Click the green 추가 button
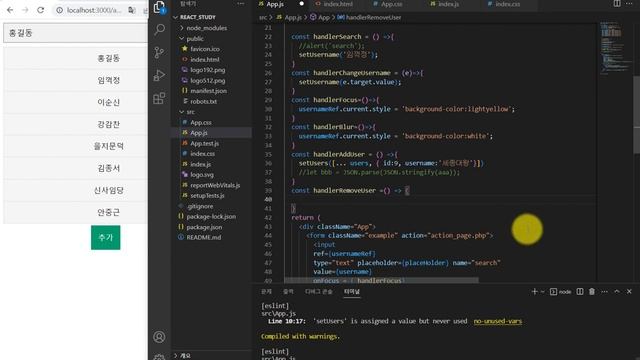Screen dimensions: 640x360 (106, 238)
